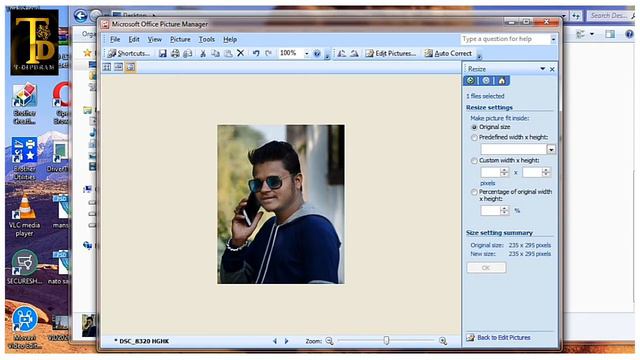Click the Rotate Right icon

click(354, 53)
